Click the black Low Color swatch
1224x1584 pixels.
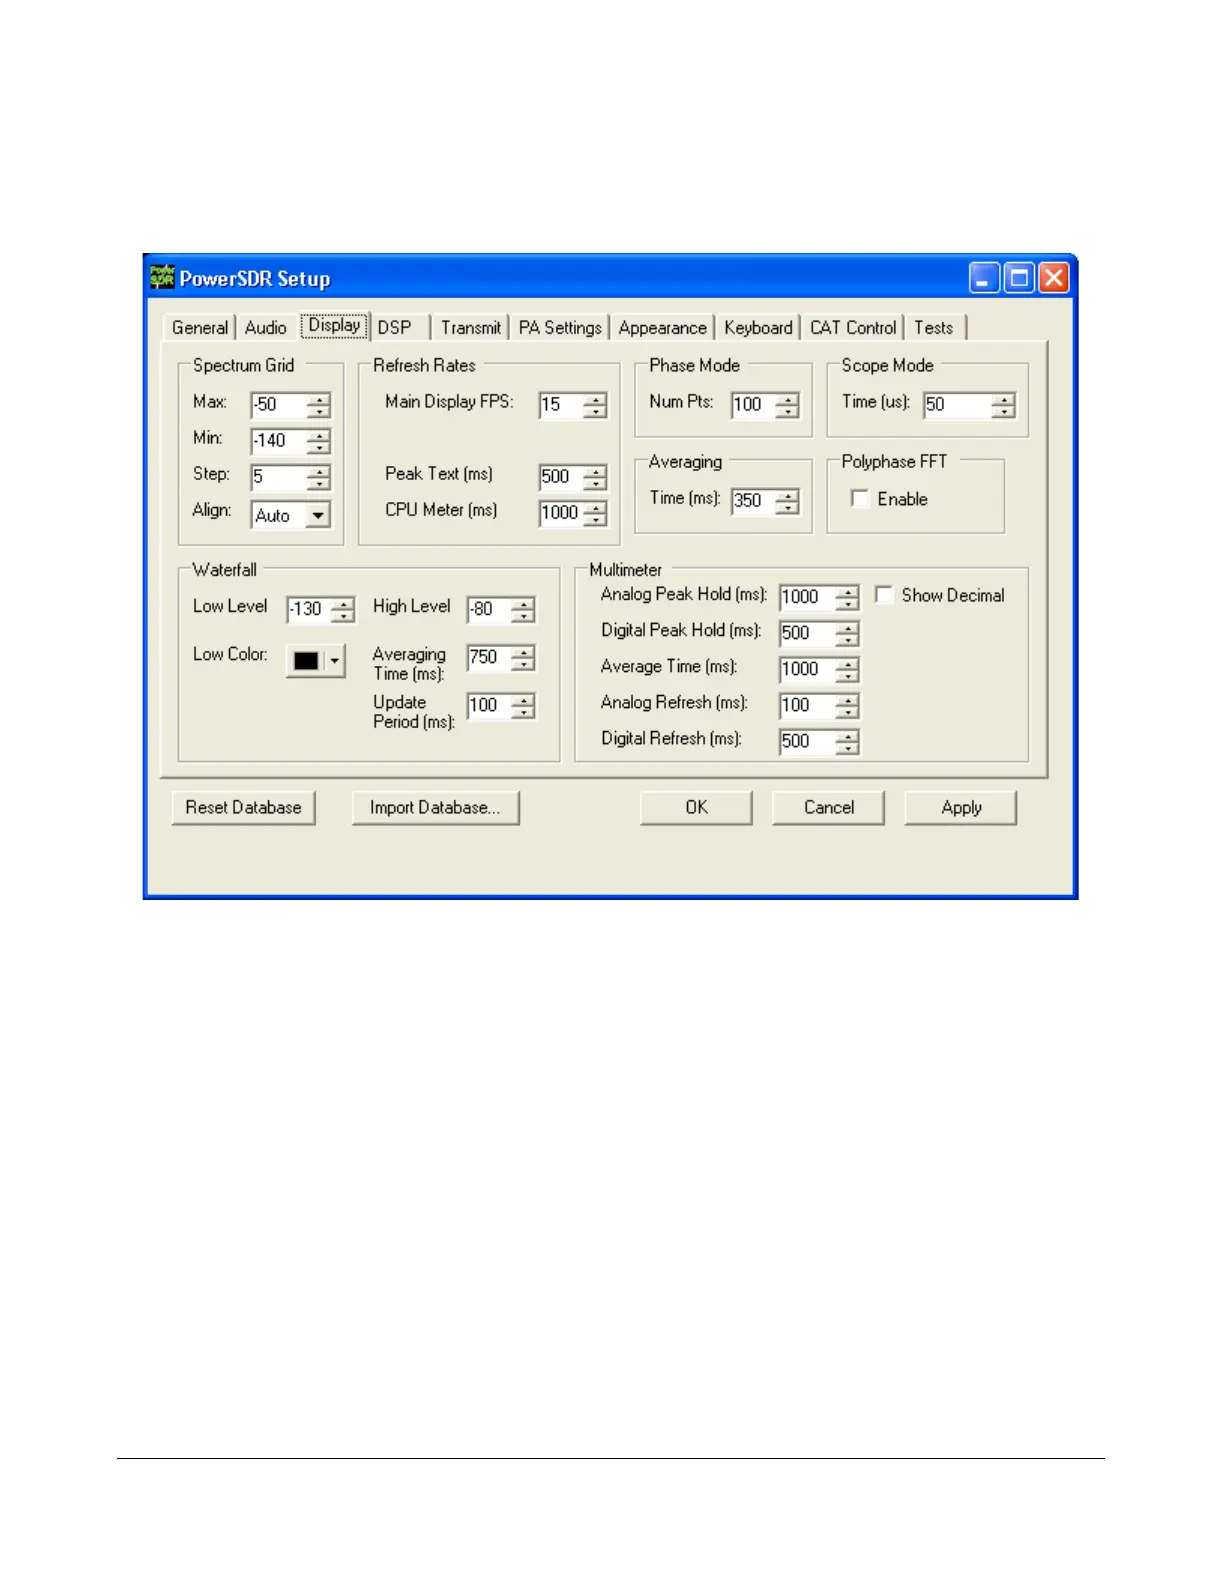click(306, 661)
